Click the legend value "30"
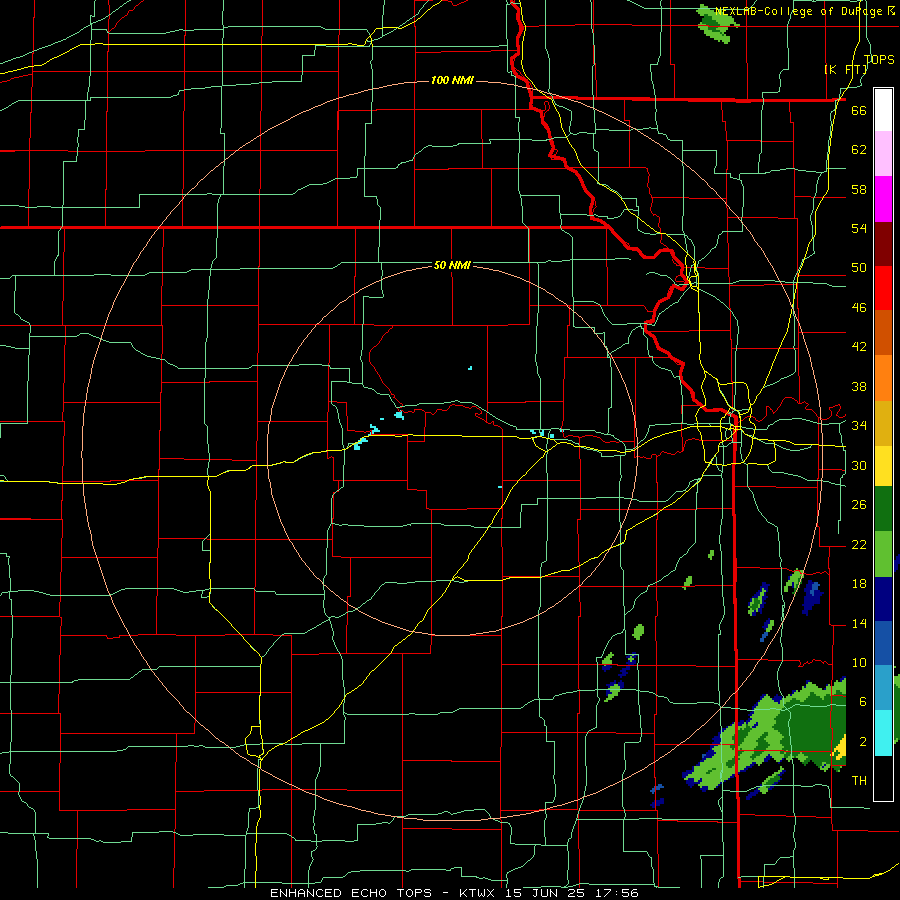Screen dimensions: 900x900 (859, 465)
